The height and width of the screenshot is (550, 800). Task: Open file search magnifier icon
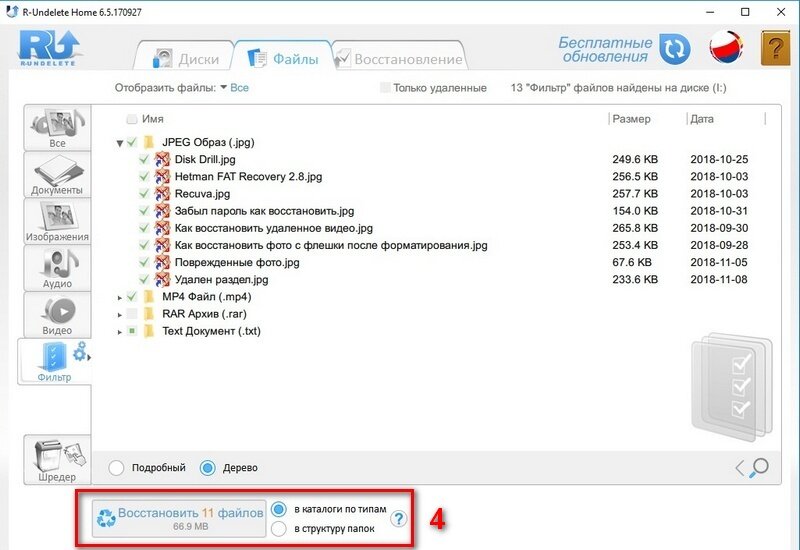click(x=759, y=467)
